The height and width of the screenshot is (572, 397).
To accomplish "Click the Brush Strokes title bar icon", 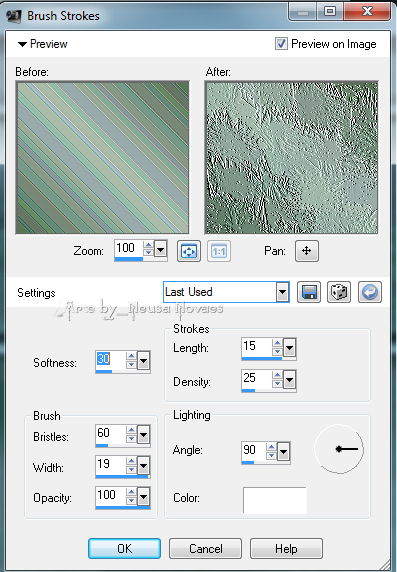I will point(14,16).
